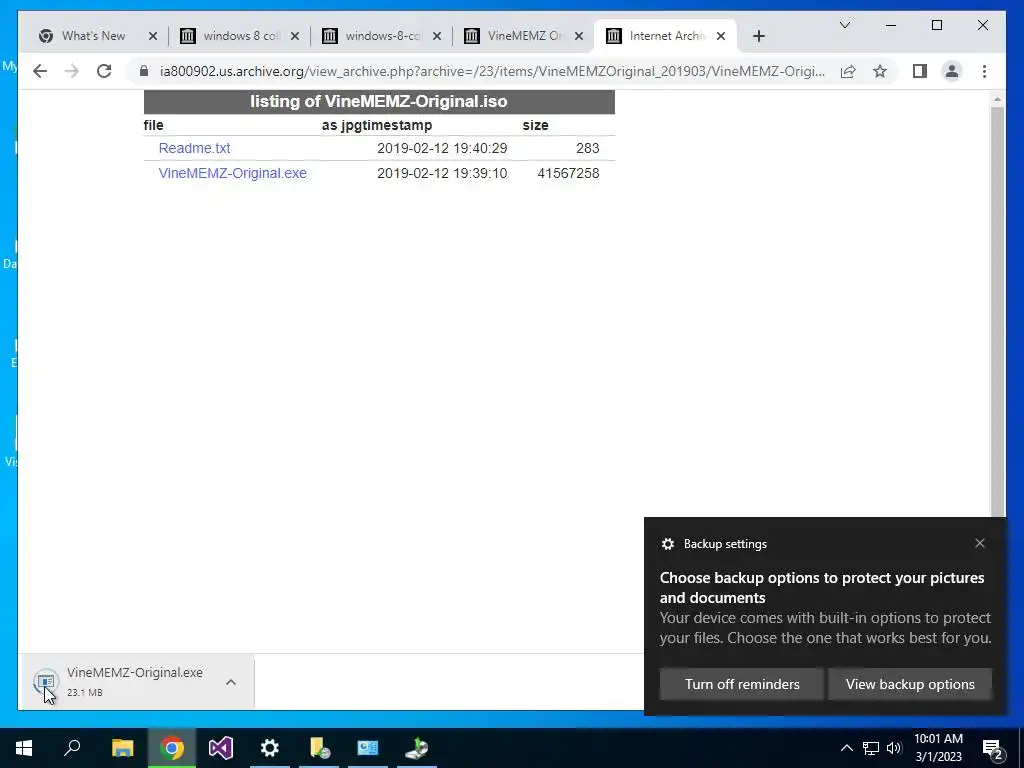The height and width of the screenshot is (768, 1024).
Task: Click View backup options button
Action: tap(910, 684)
